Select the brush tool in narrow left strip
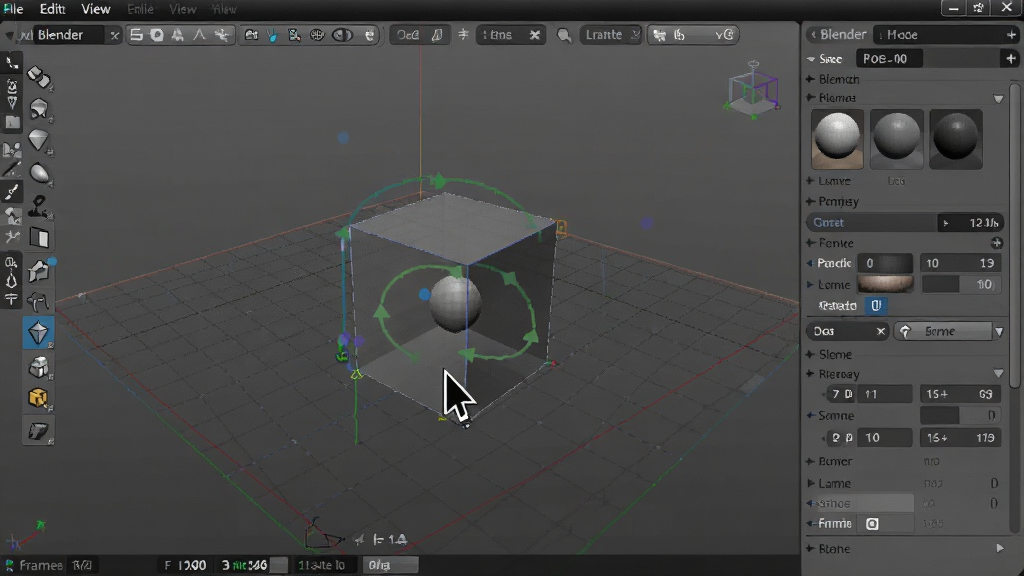The height and width of the screenshot is (576, 1024). 12,192
